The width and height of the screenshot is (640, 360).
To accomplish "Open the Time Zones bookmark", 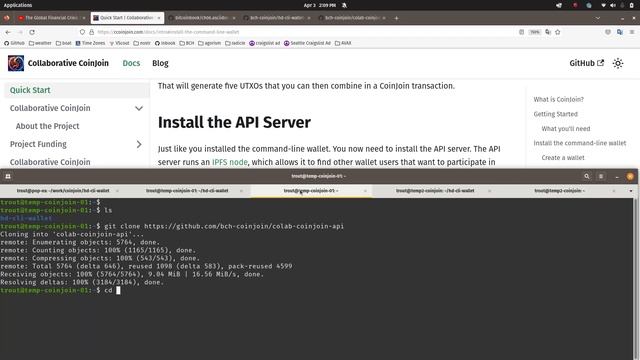I will 90,43.
